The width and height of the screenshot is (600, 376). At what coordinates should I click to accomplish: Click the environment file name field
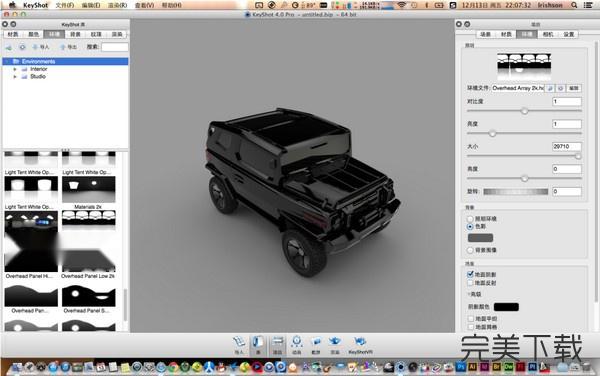[x=518, y=88]
